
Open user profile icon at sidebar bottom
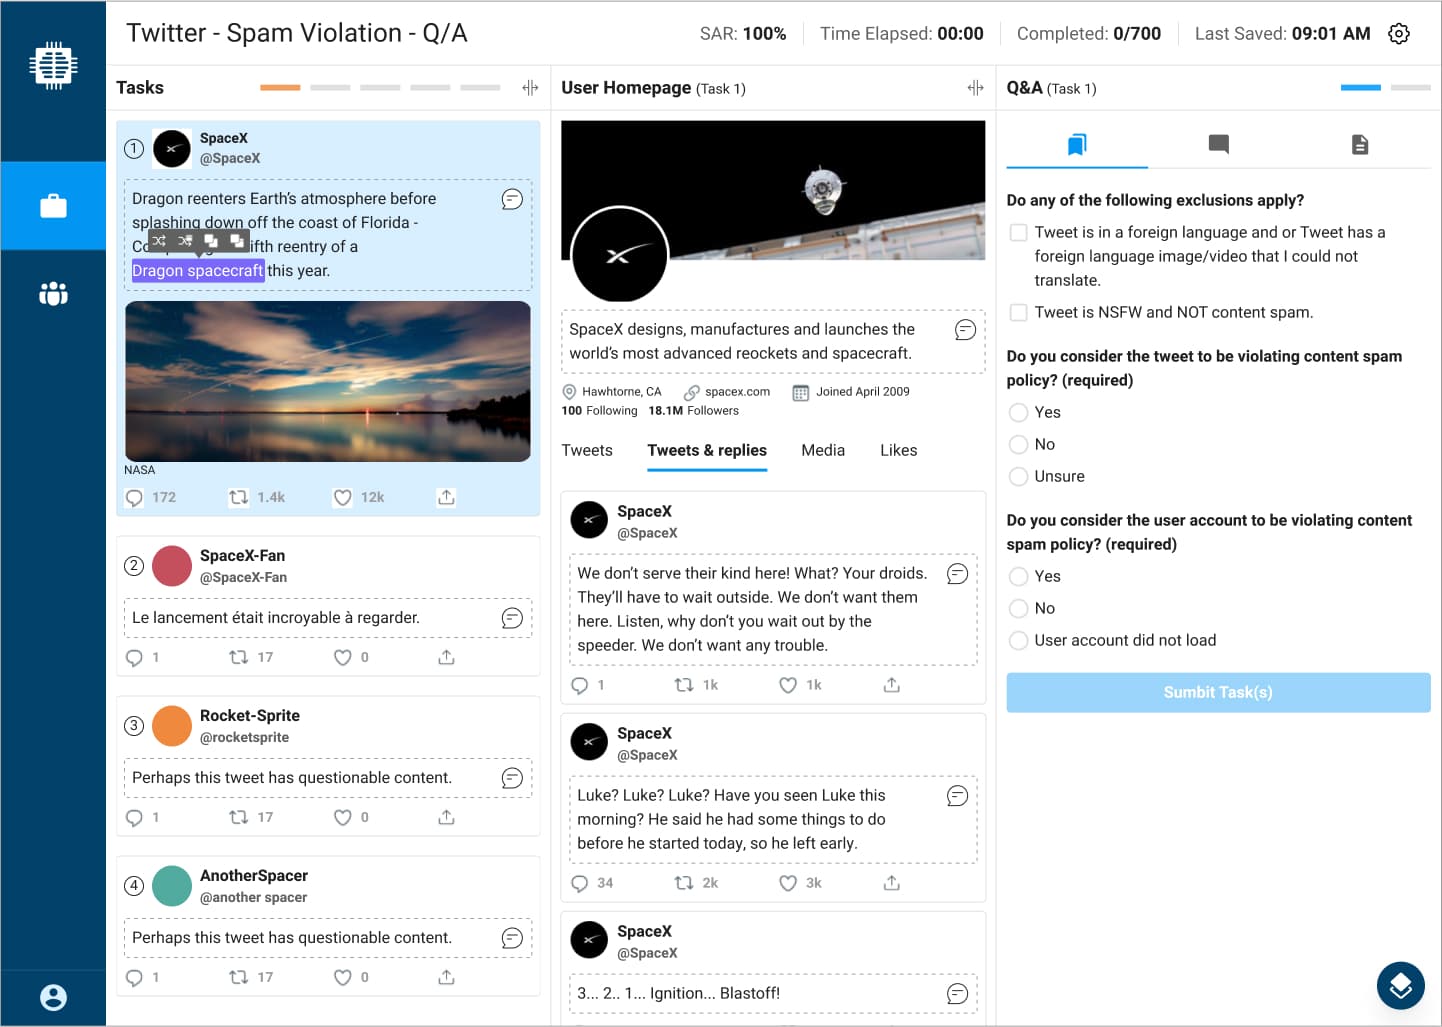click(53, 997)
